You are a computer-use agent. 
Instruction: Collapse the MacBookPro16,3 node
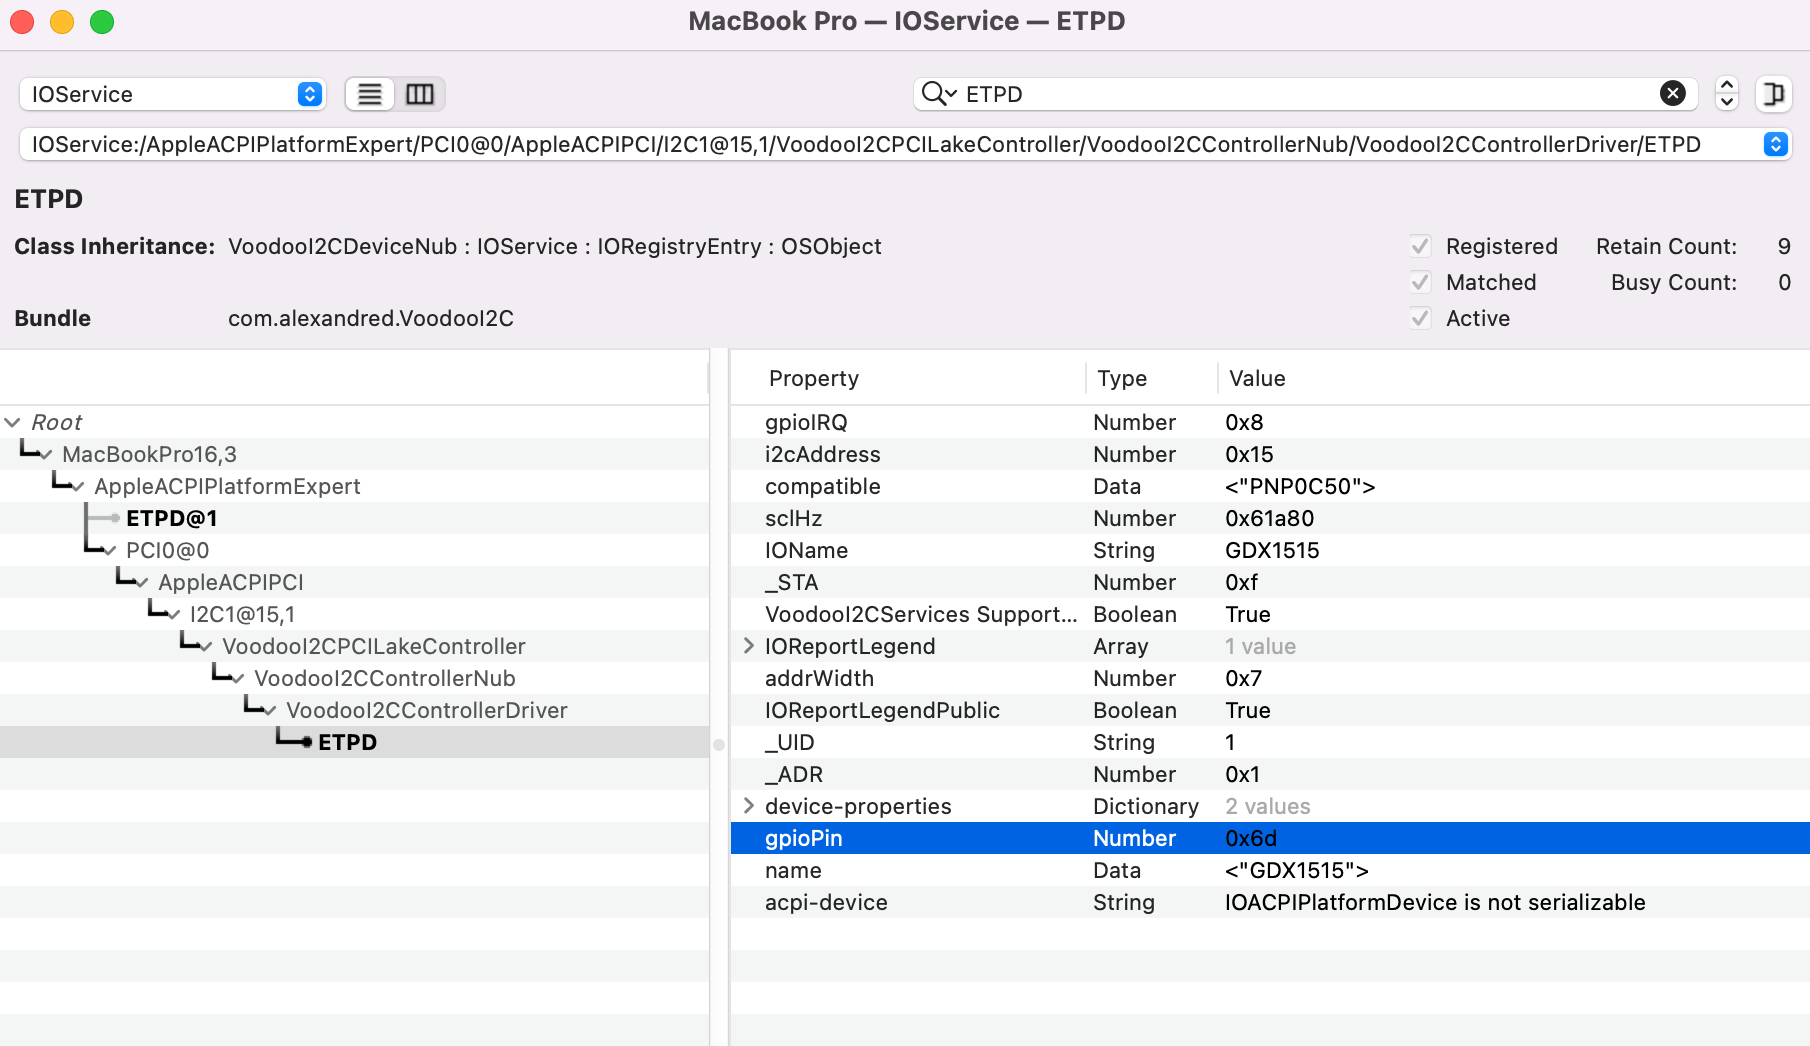point(46,455)
